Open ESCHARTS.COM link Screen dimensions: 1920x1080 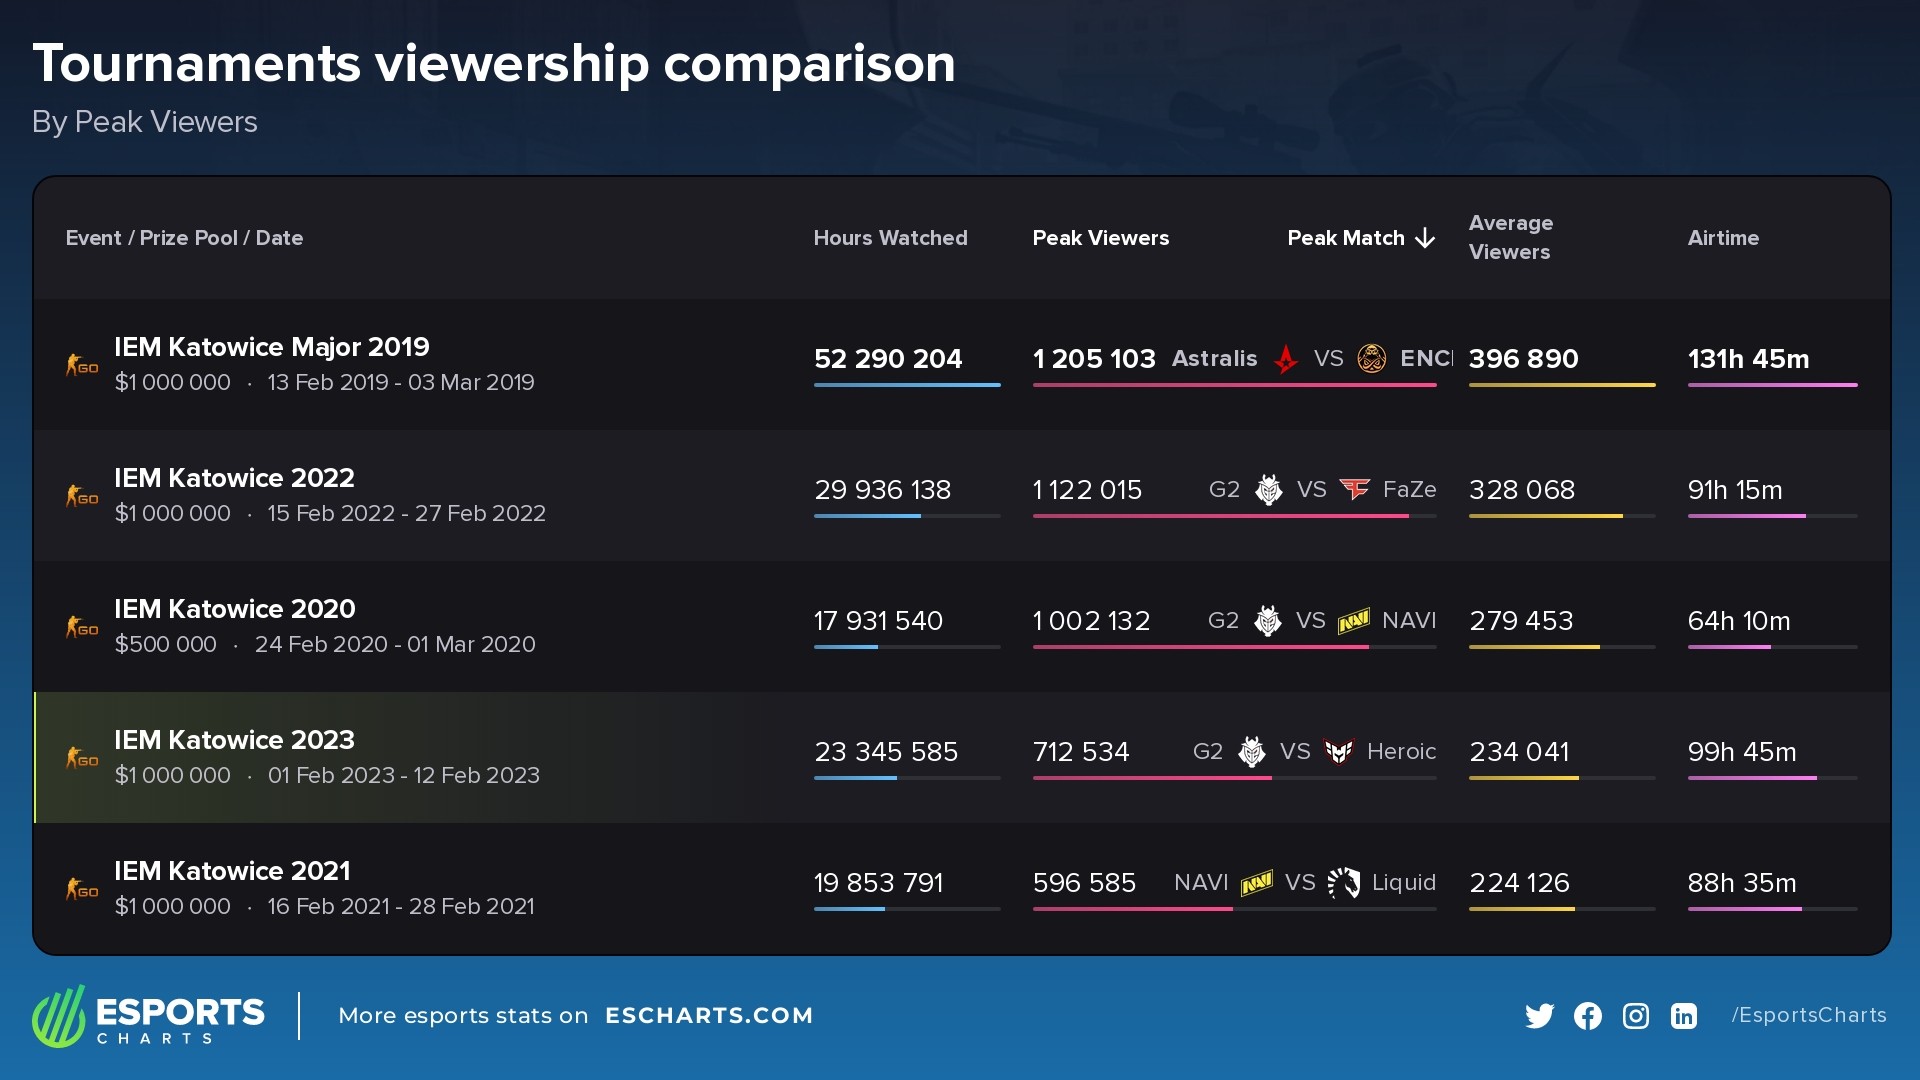tap(708, 1016)
